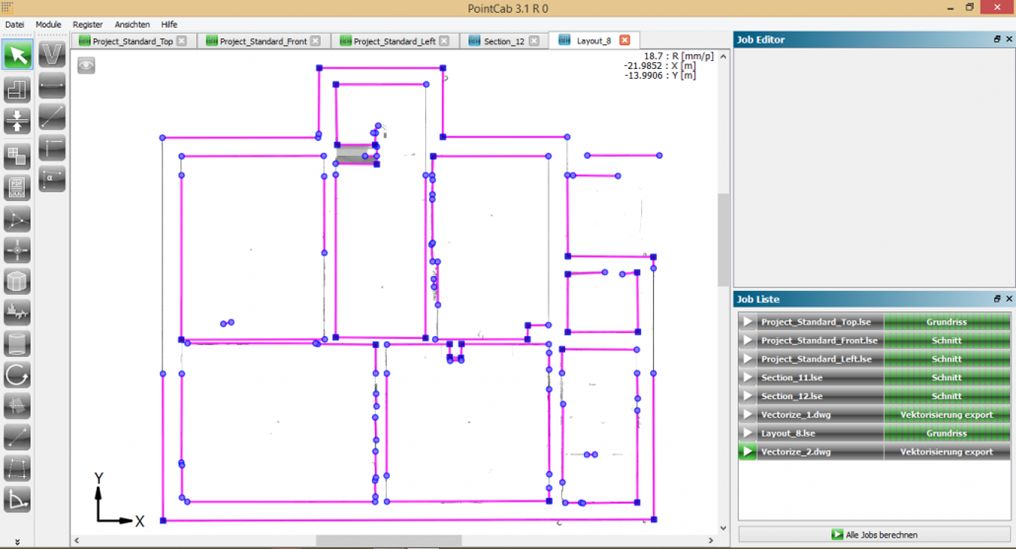The height and width of the screenshot is (549, 1016).
Task: Close the Project_Standard_Front tab
Action: pos(315,41)
